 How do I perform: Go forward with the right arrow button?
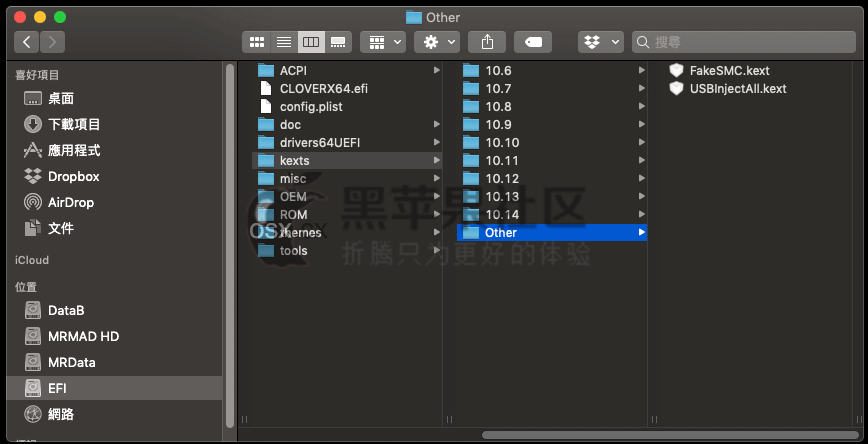coord(52,42)
